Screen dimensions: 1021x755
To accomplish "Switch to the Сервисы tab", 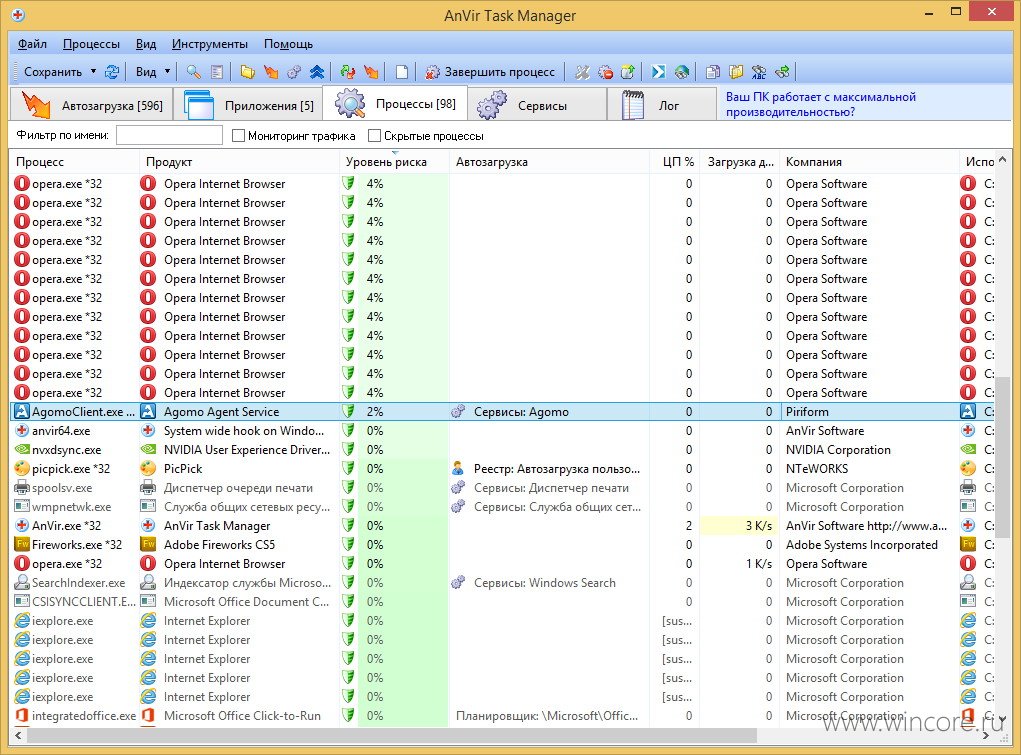I will [537, 105].
